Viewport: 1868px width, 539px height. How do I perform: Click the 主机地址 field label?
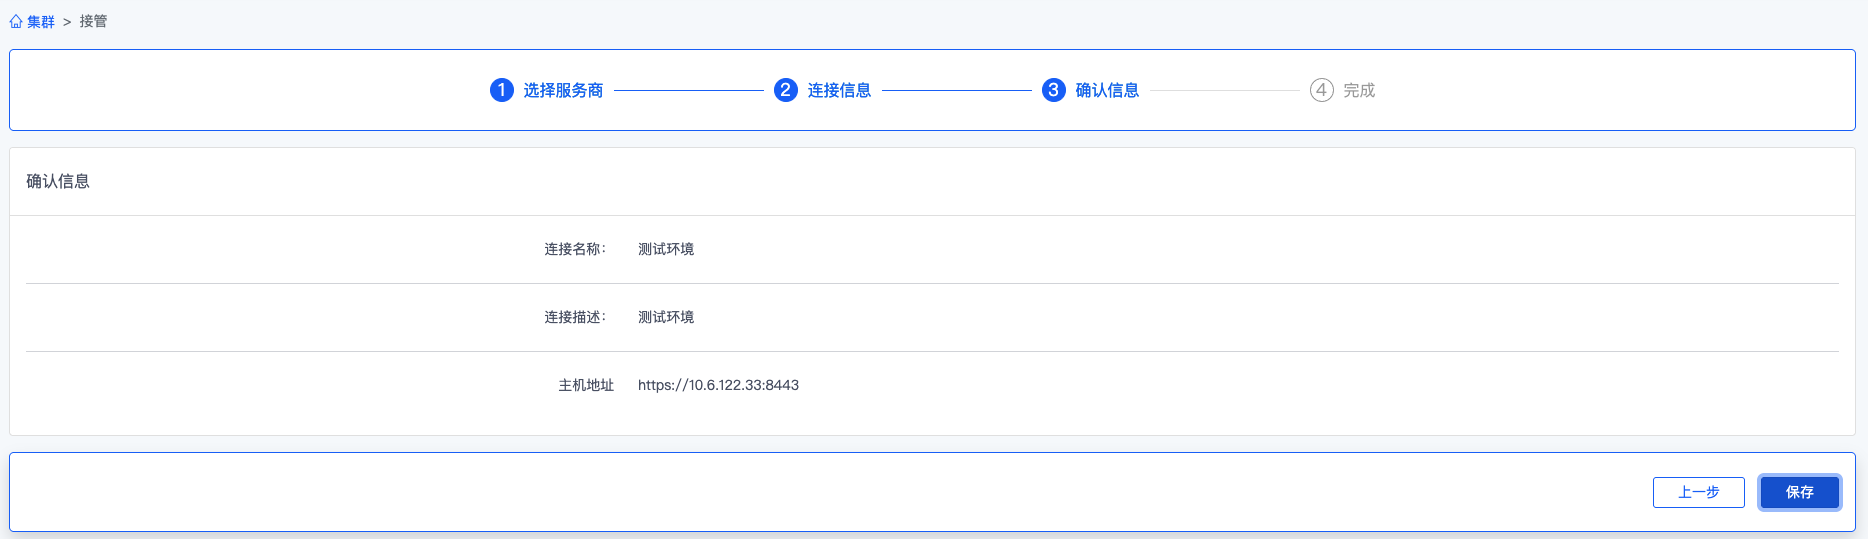click(x=586, y=385)
